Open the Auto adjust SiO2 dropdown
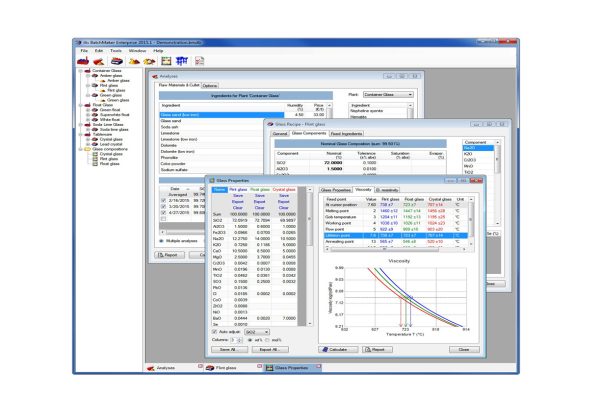This screenshot has width=600, height=397. click(x=257, y=332)
